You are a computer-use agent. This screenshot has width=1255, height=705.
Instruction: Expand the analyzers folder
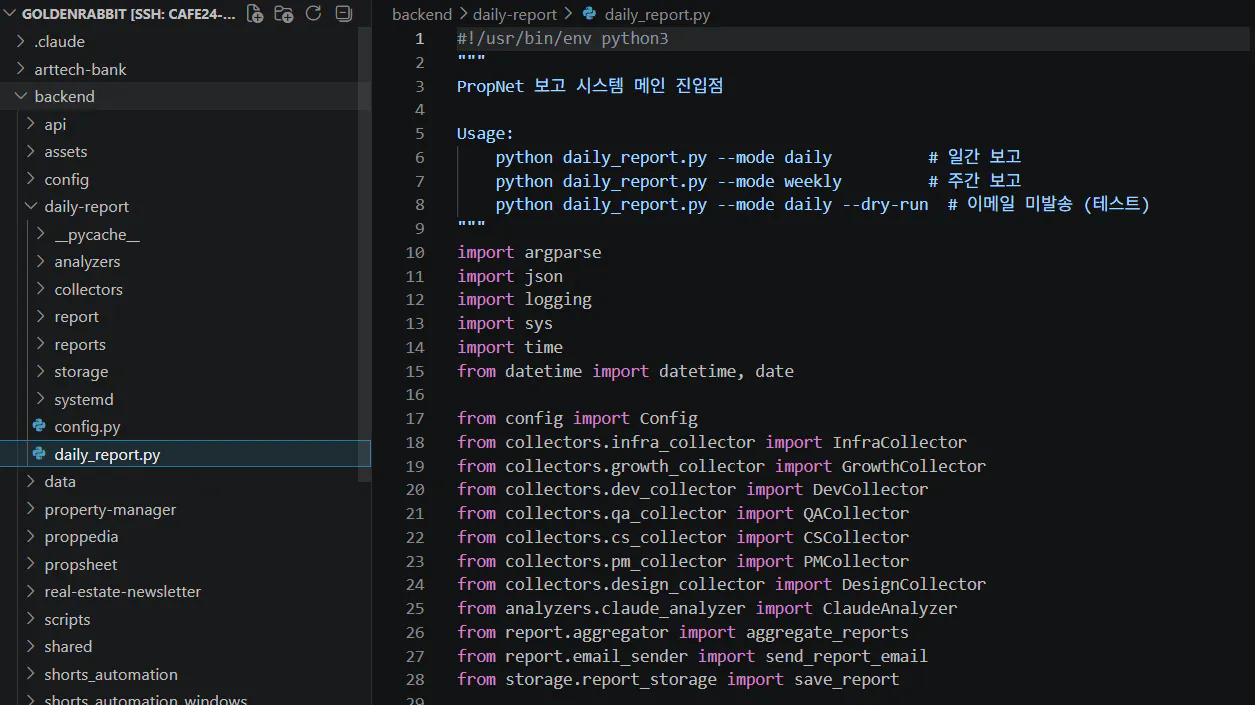pos(41,261)
